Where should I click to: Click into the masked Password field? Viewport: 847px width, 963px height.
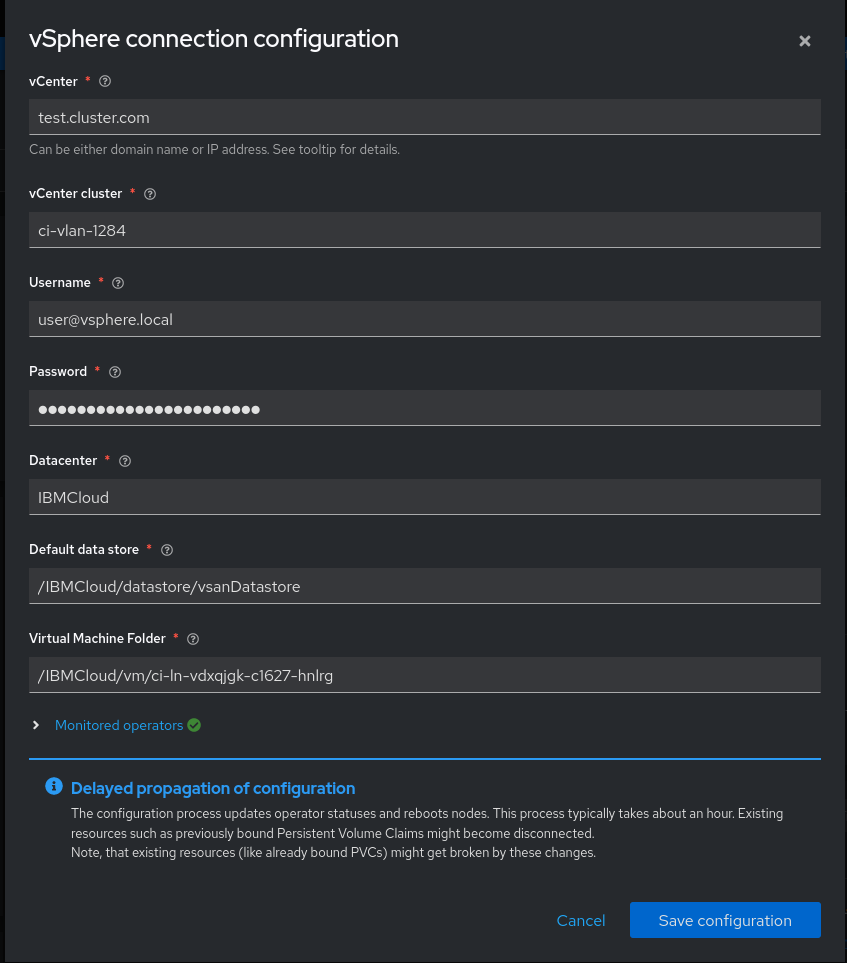(x=425, y=408)
